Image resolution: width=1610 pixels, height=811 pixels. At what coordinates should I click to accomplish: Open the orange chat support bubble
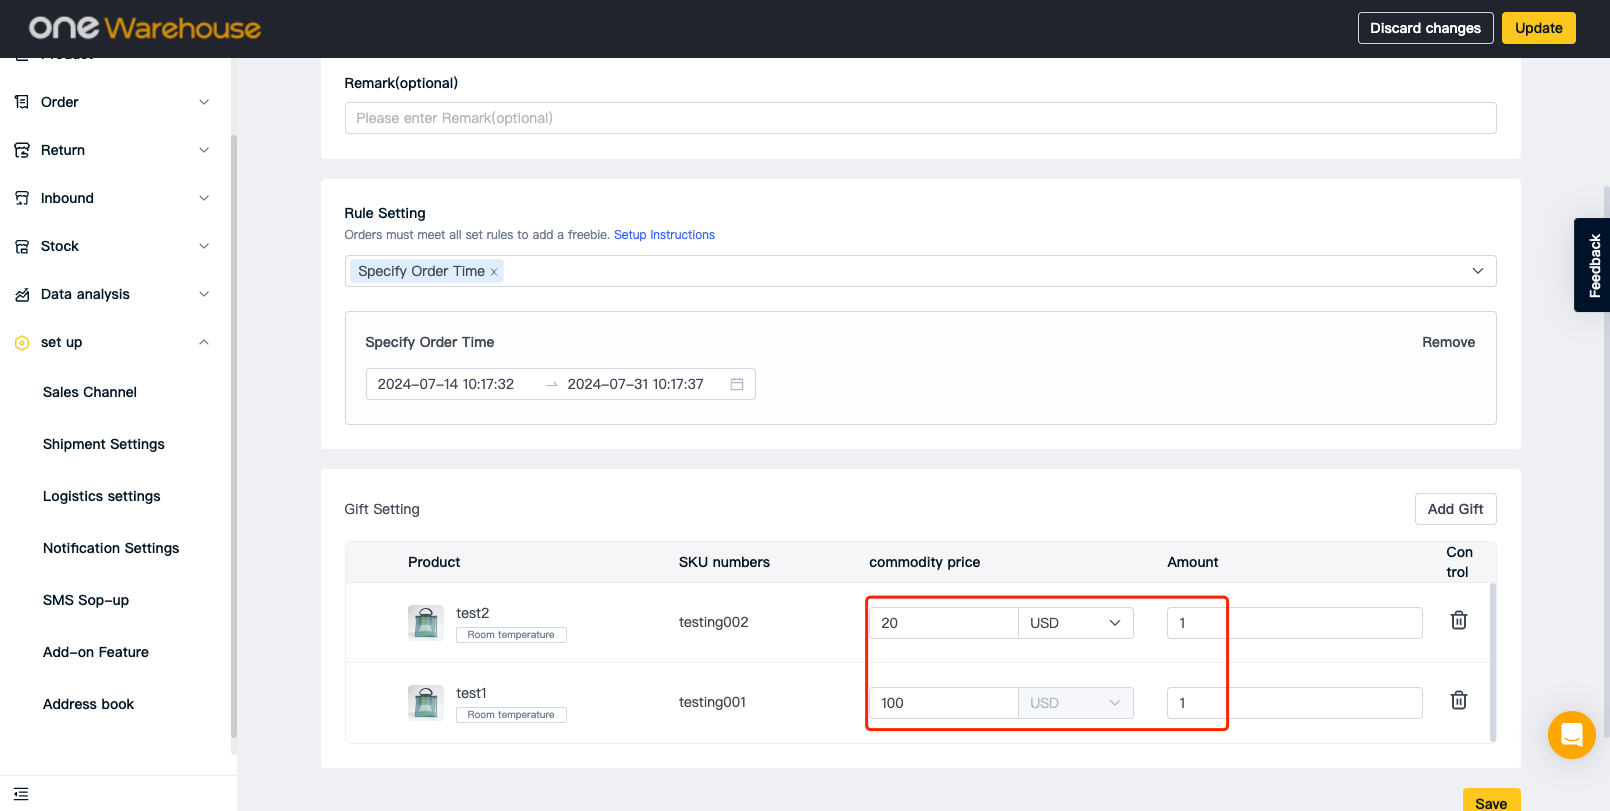(1571, 735)
